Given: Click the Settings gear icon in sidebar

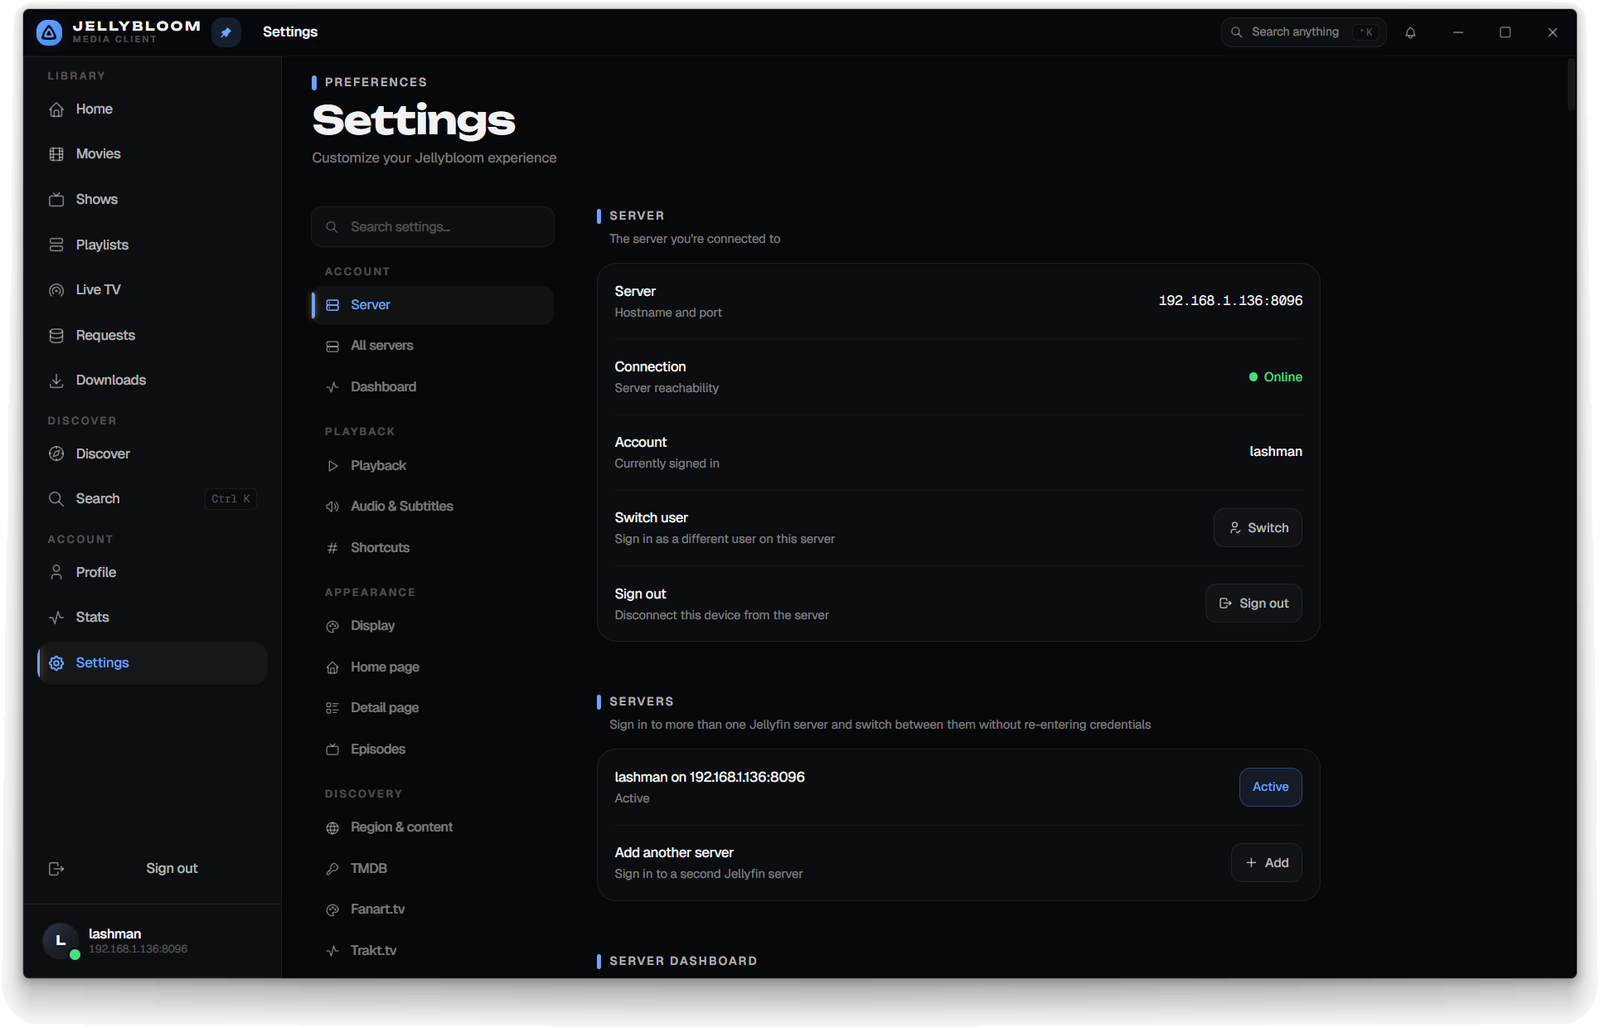Looking at the screenshot, I should tap(56, 664).
